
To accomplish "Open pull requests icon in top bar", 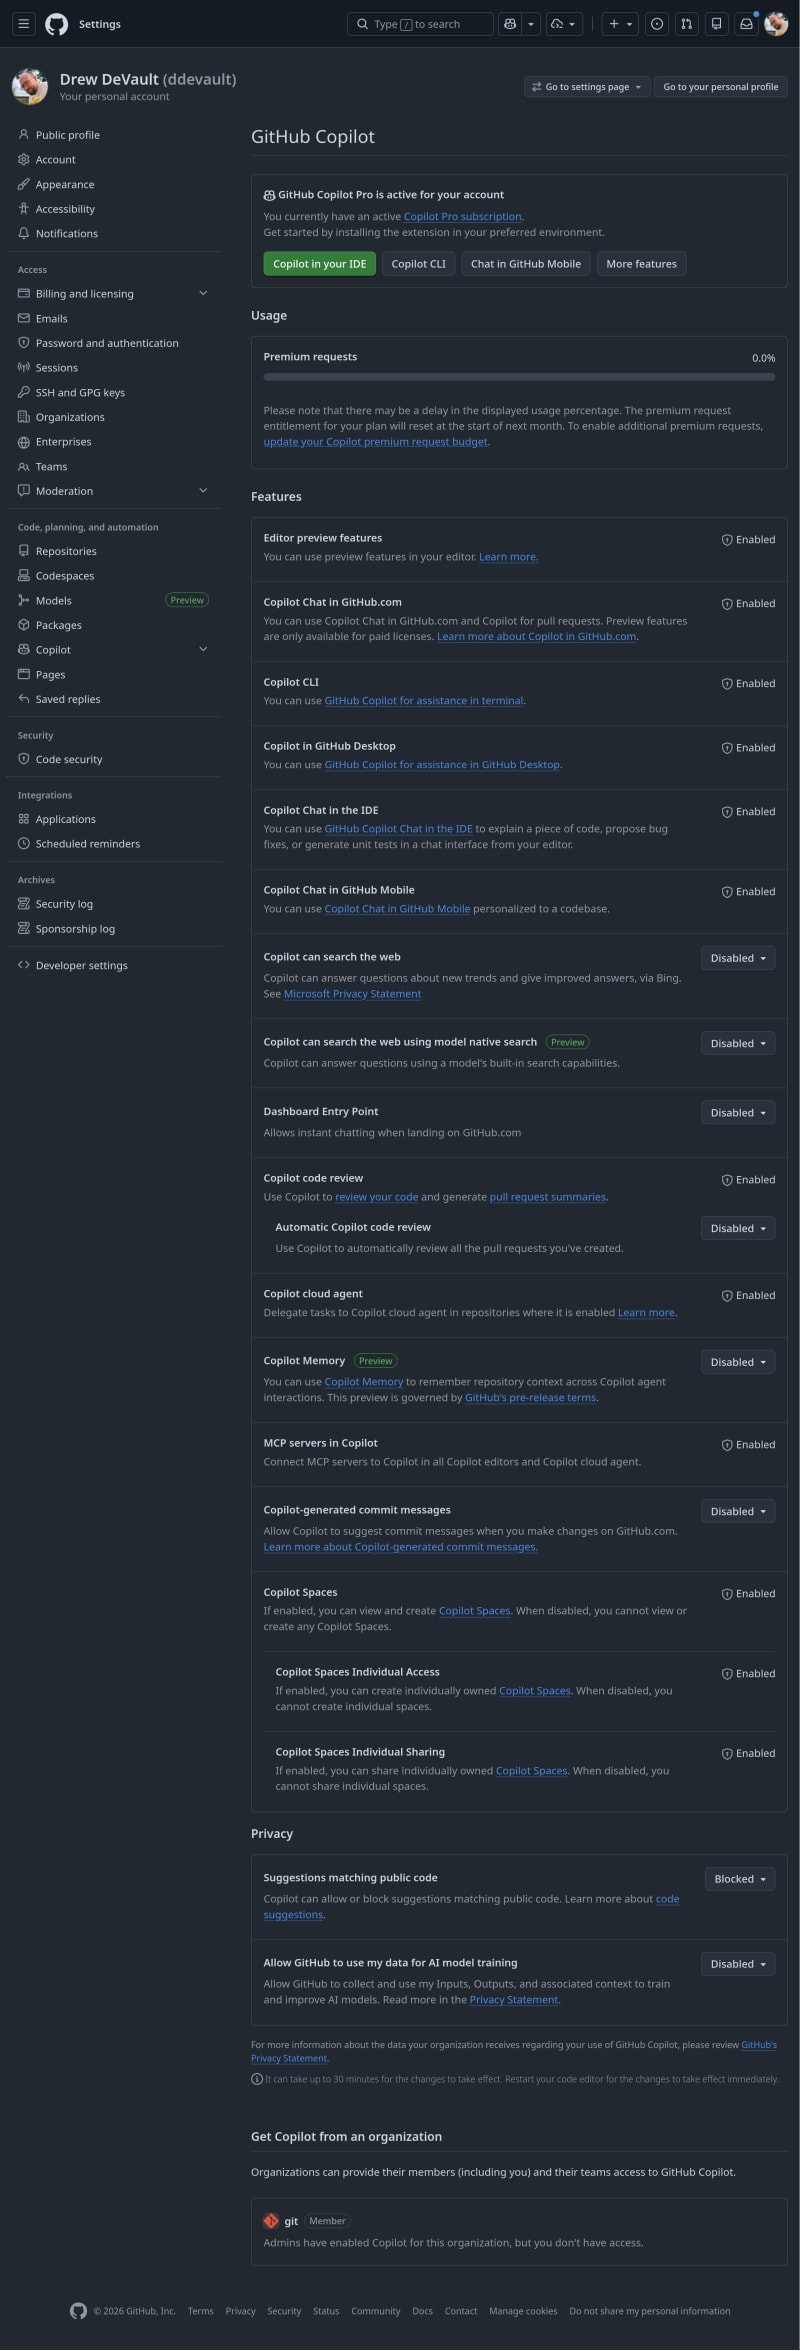I will [686, 24].
